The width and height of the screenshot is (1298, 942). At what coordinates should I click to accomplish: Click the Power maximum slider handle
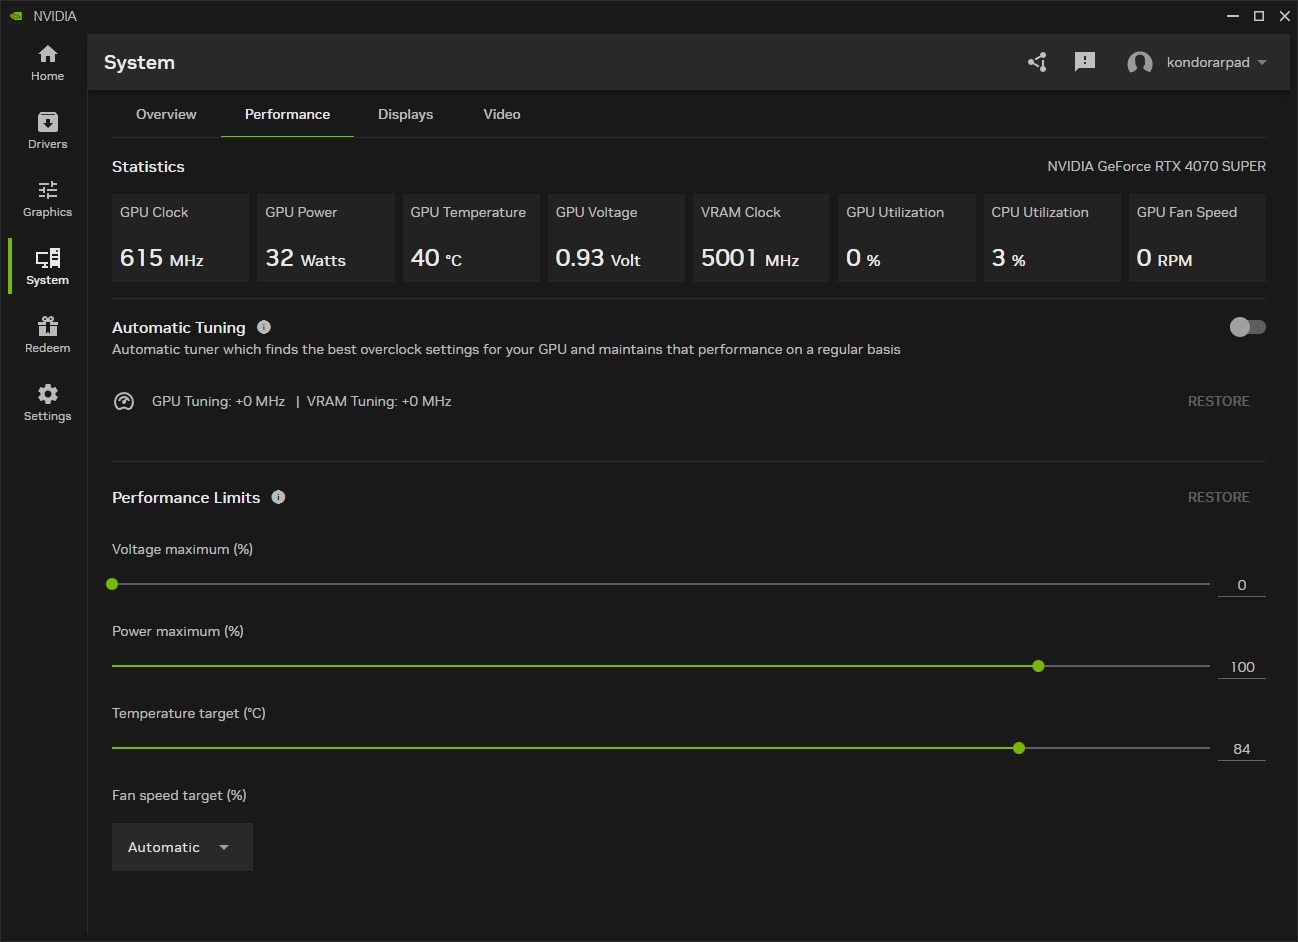click(1038, 666)
